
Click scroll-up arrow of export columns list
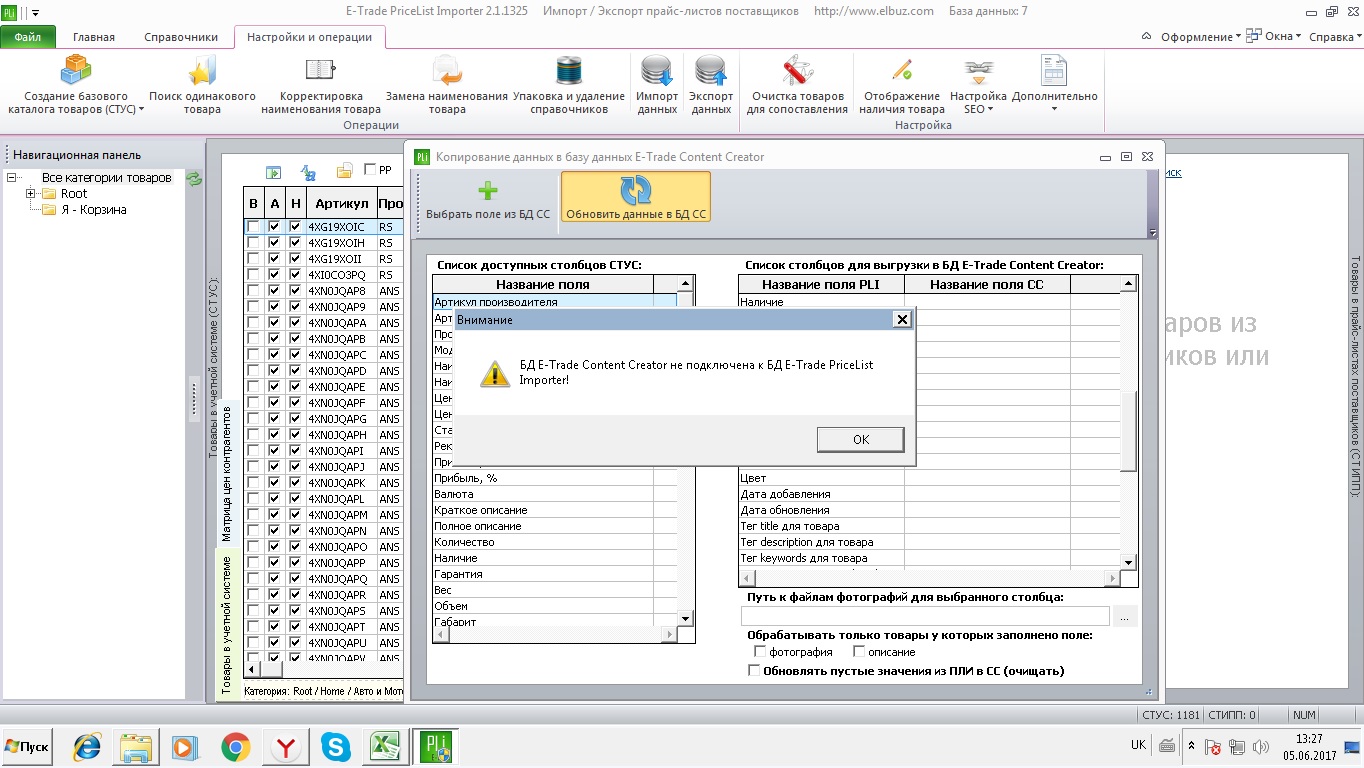pos(1128,284)
